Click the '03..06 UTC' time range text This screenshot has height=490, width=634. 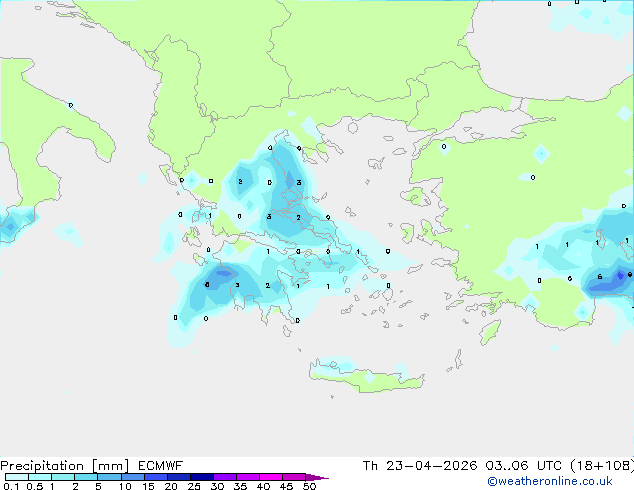[x=524, y=466]
